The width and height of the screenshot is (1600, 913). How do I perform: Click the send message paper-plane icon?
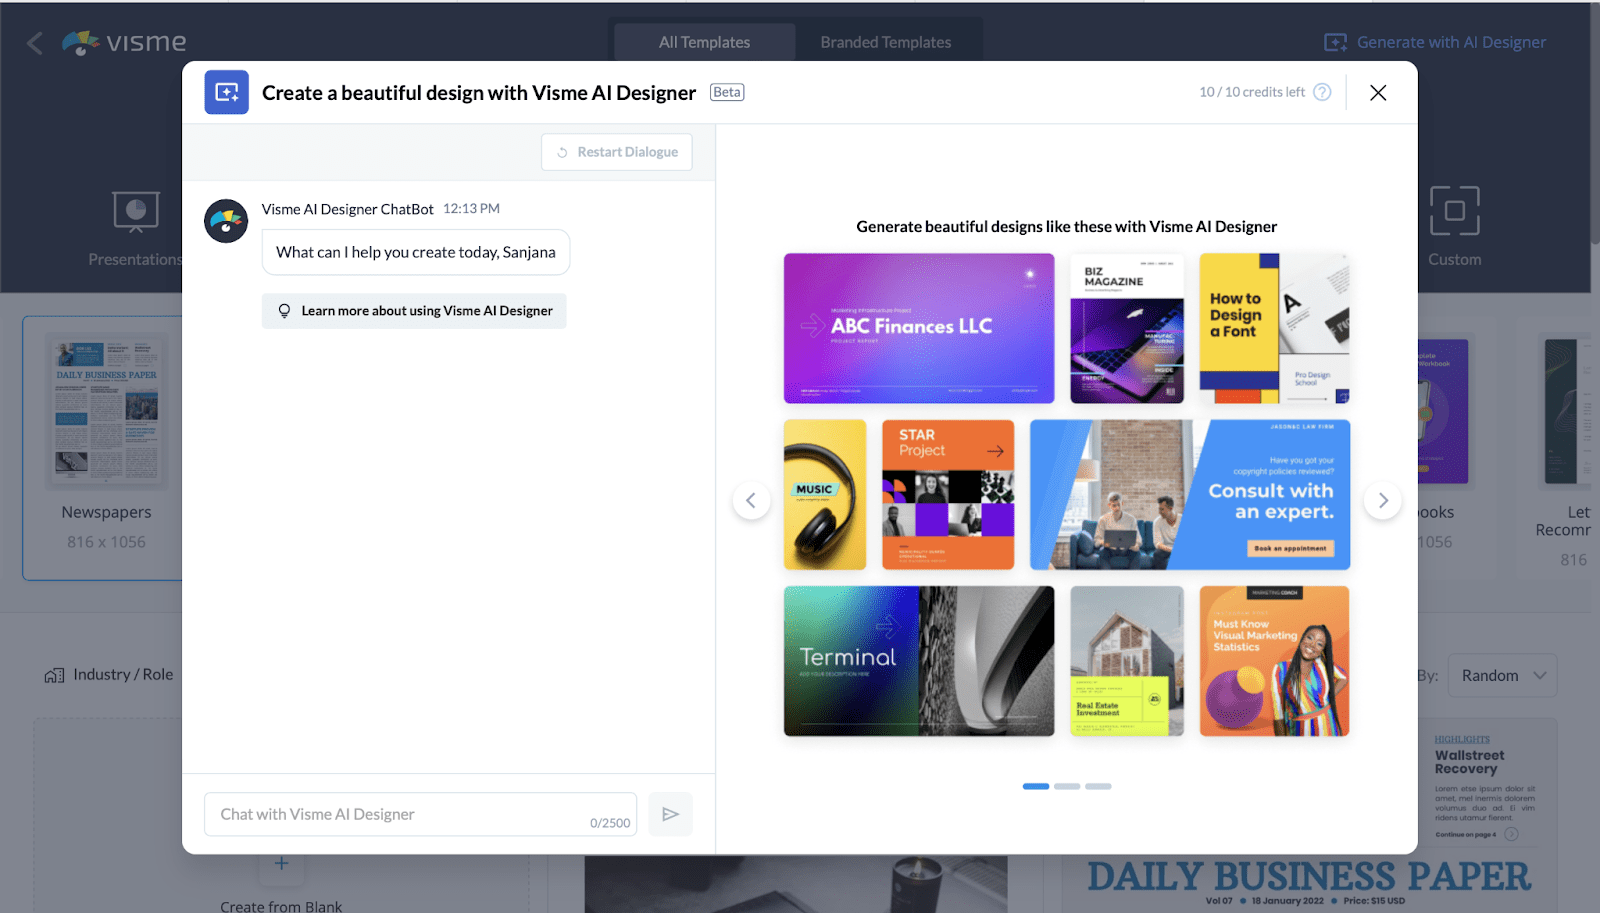coord(669,813)
